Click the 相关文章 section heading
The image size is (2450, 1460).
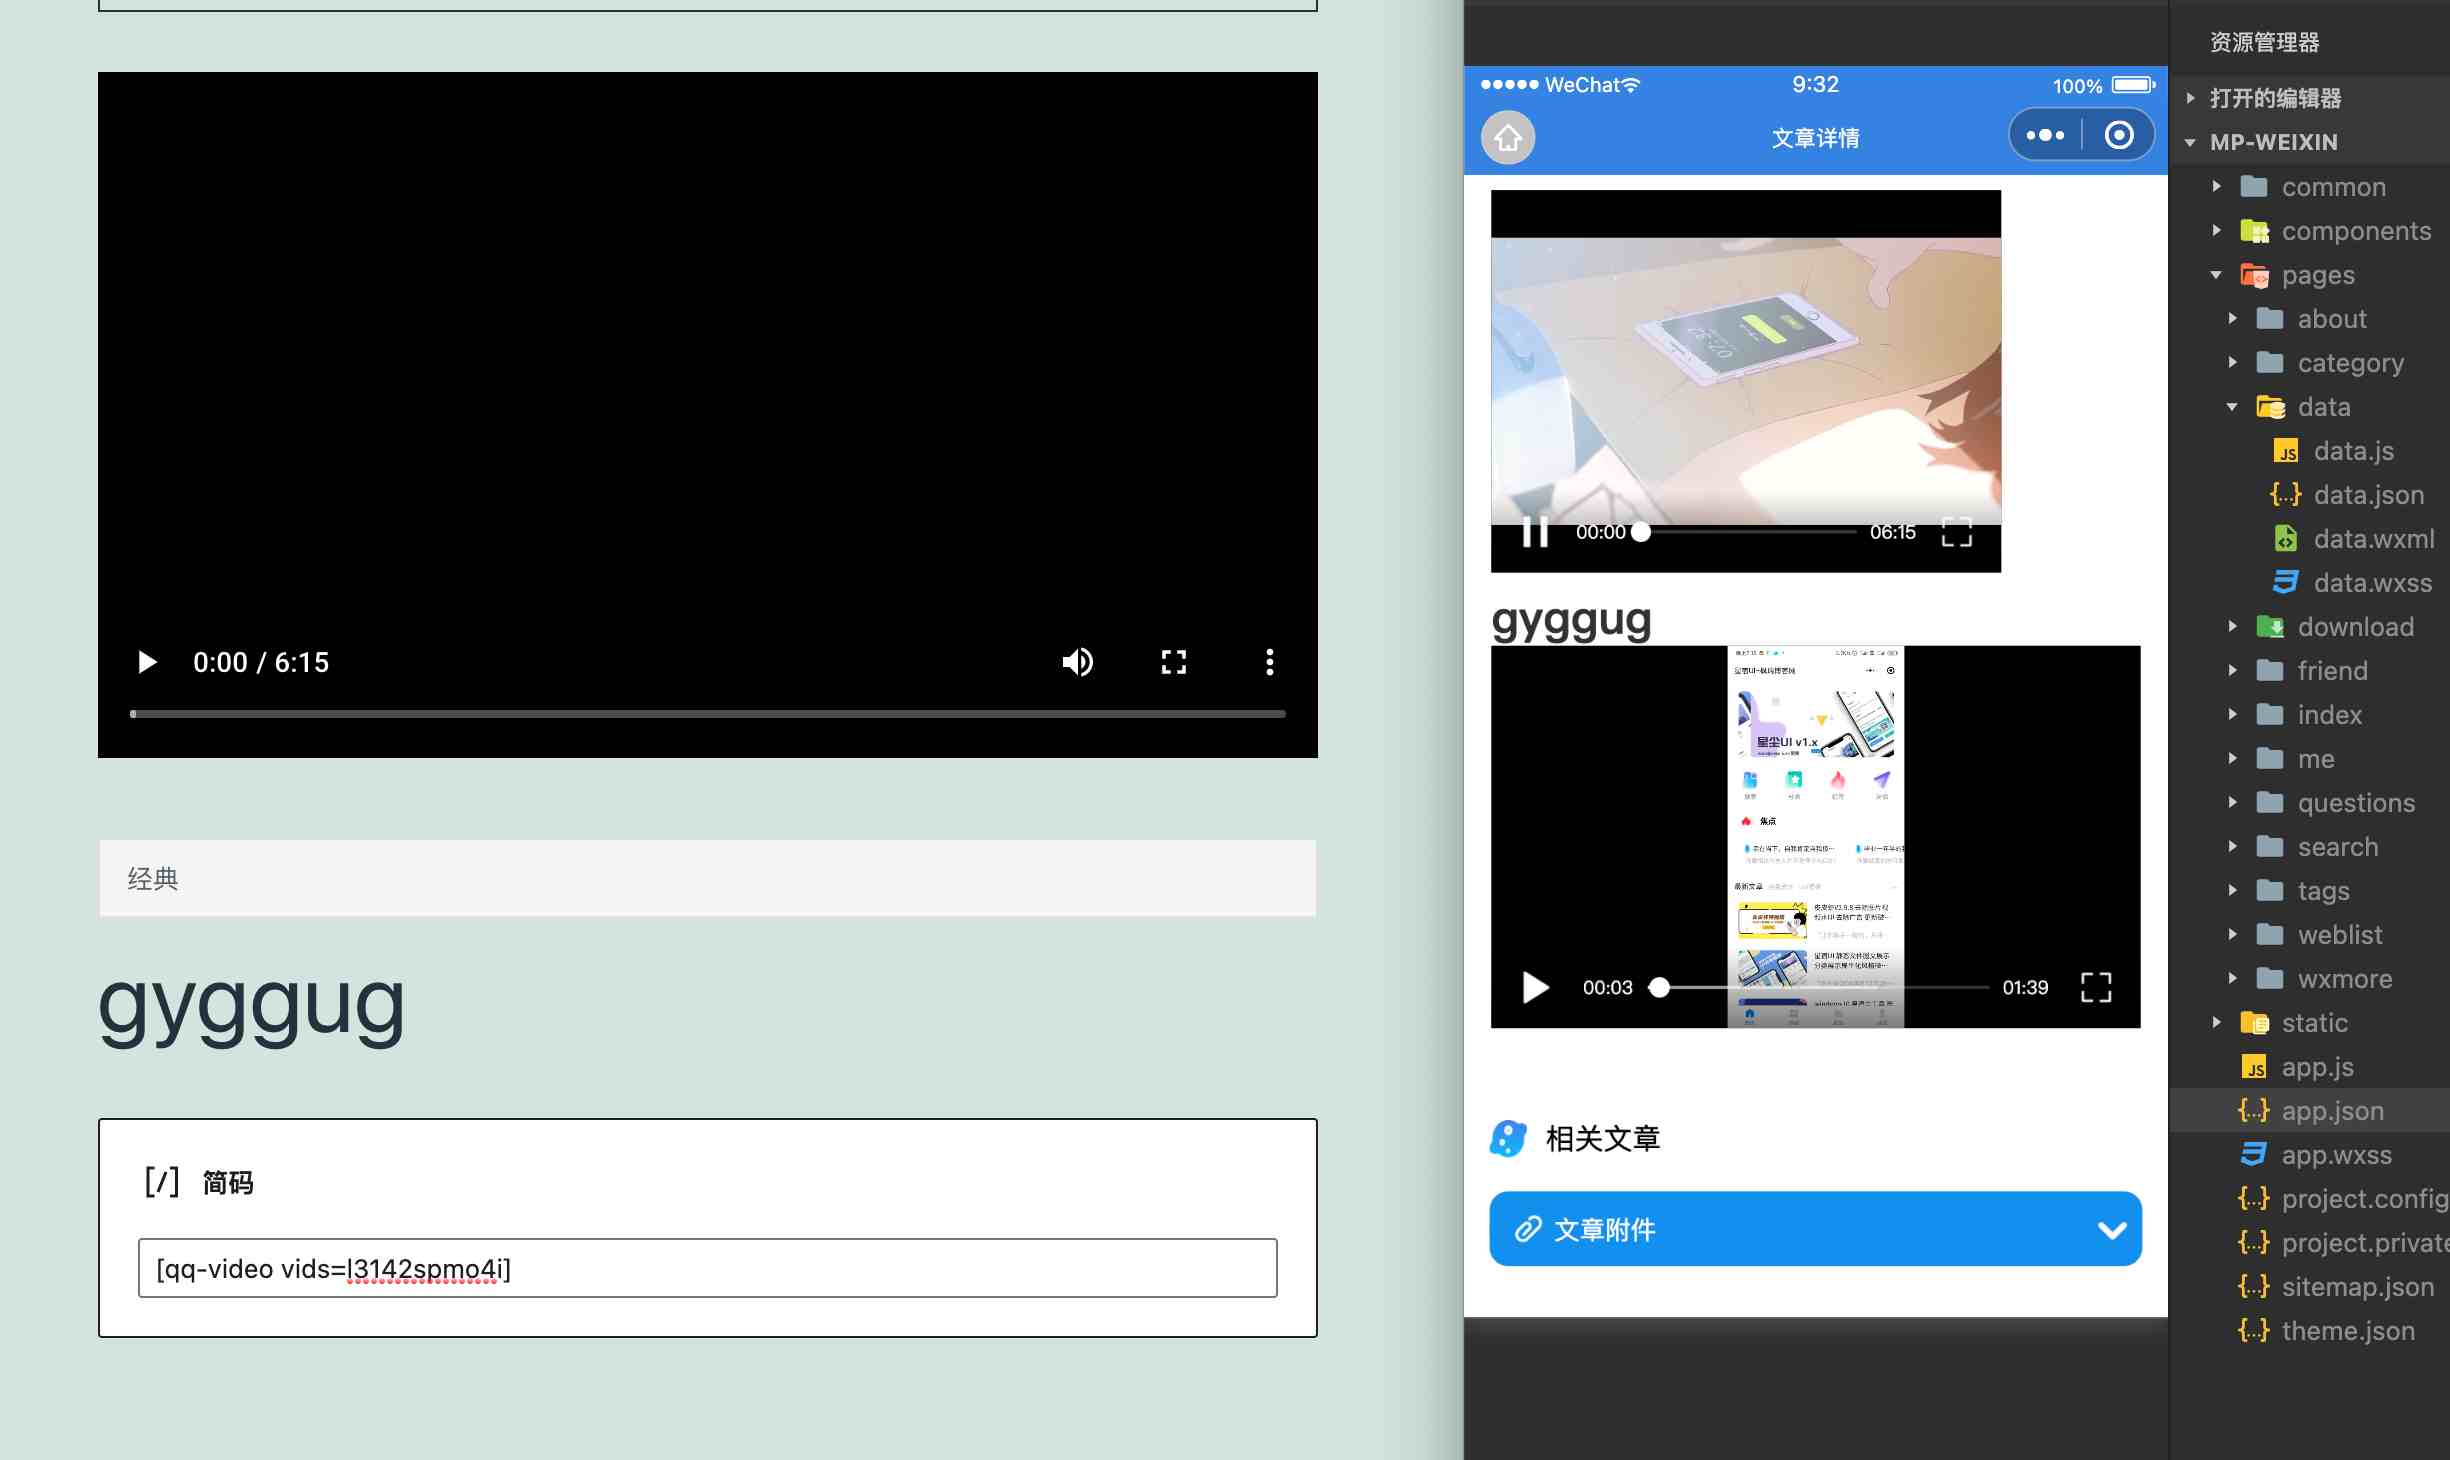pos(1602,1138)
